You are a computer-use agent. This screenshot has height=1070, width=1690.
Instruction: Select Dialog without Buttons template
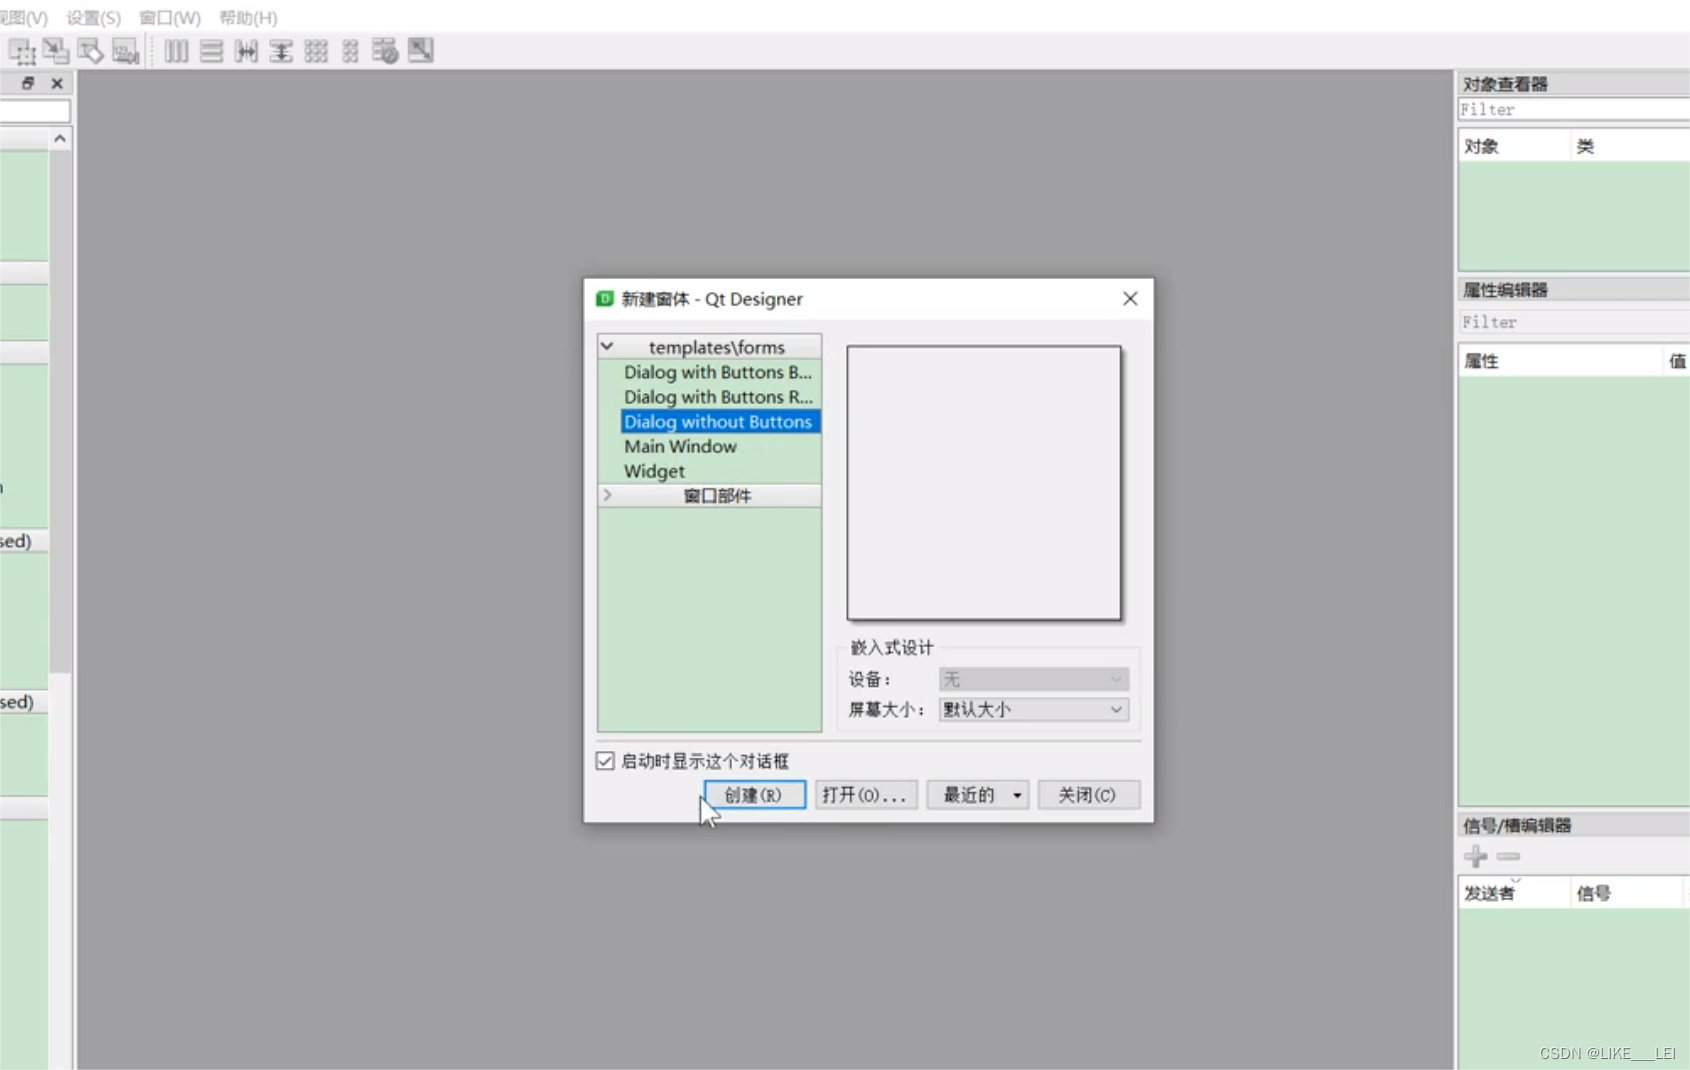(718, 422)
